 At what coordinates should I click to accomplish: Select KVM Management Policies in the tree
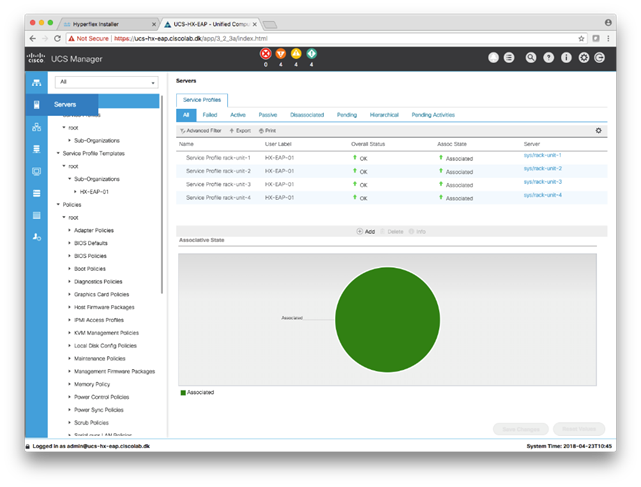click(106, 332)
